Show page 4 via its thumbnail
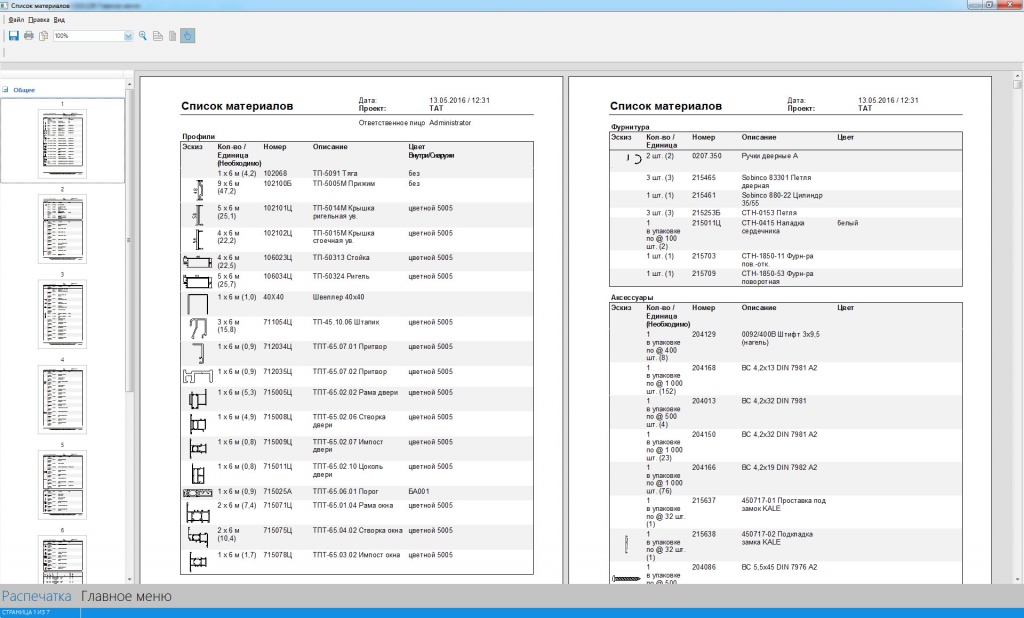 tap(62, 399)
